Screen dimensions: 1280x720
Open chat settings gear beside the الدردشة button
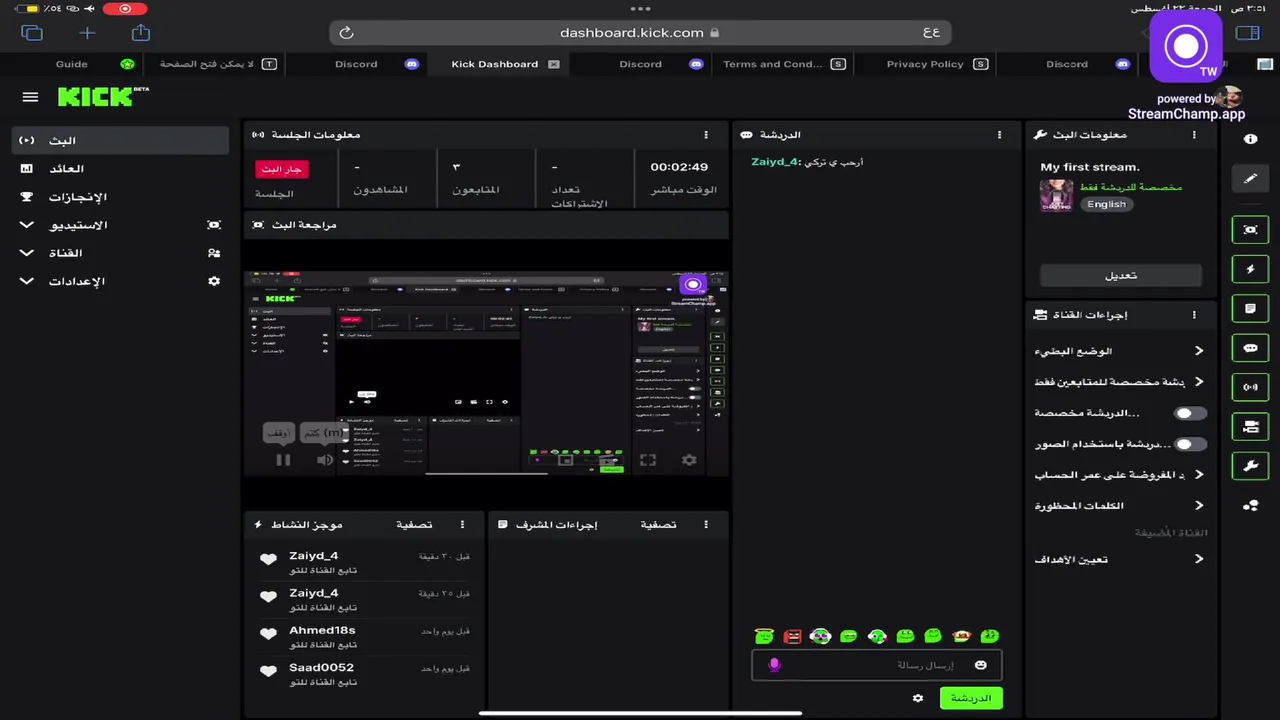pos(918,698)
